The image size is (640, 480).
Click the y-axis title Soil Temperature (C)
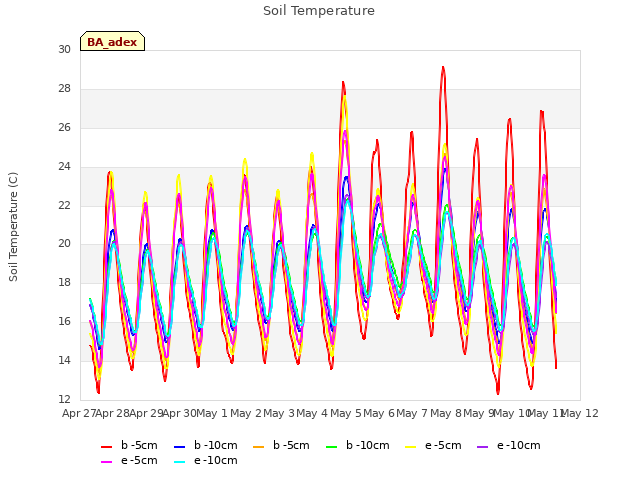click(x=13, y=227)
